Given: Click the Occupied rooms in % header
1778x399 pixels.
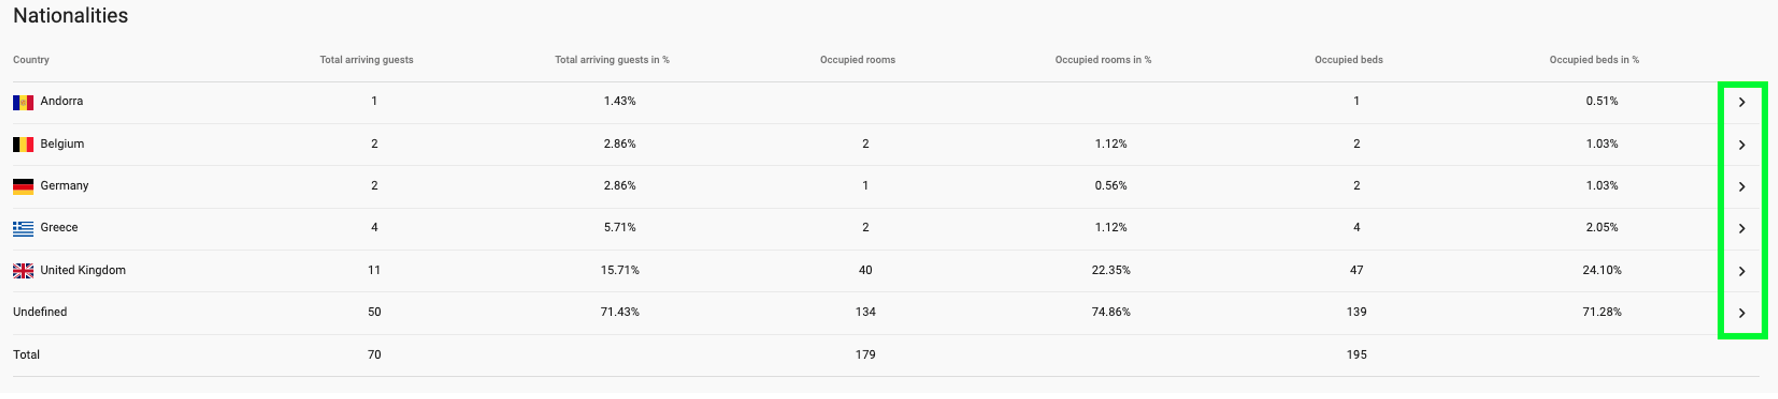Looking at the screenshot, I should click(1103, 60).
